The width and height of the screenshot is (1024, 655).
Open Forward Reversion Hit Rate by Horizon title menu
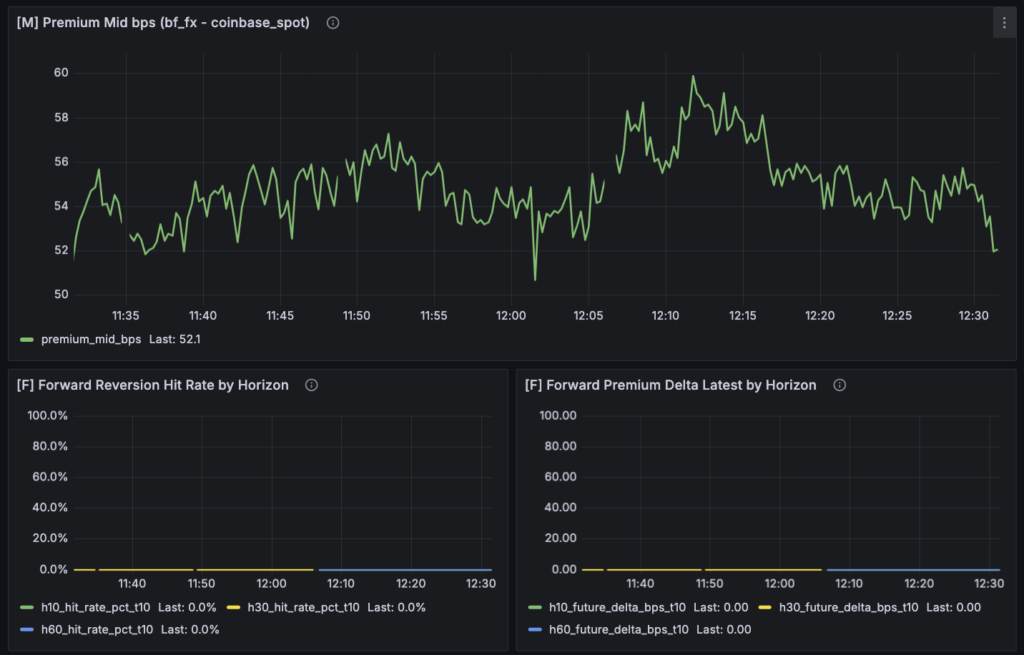coord(153,385)
